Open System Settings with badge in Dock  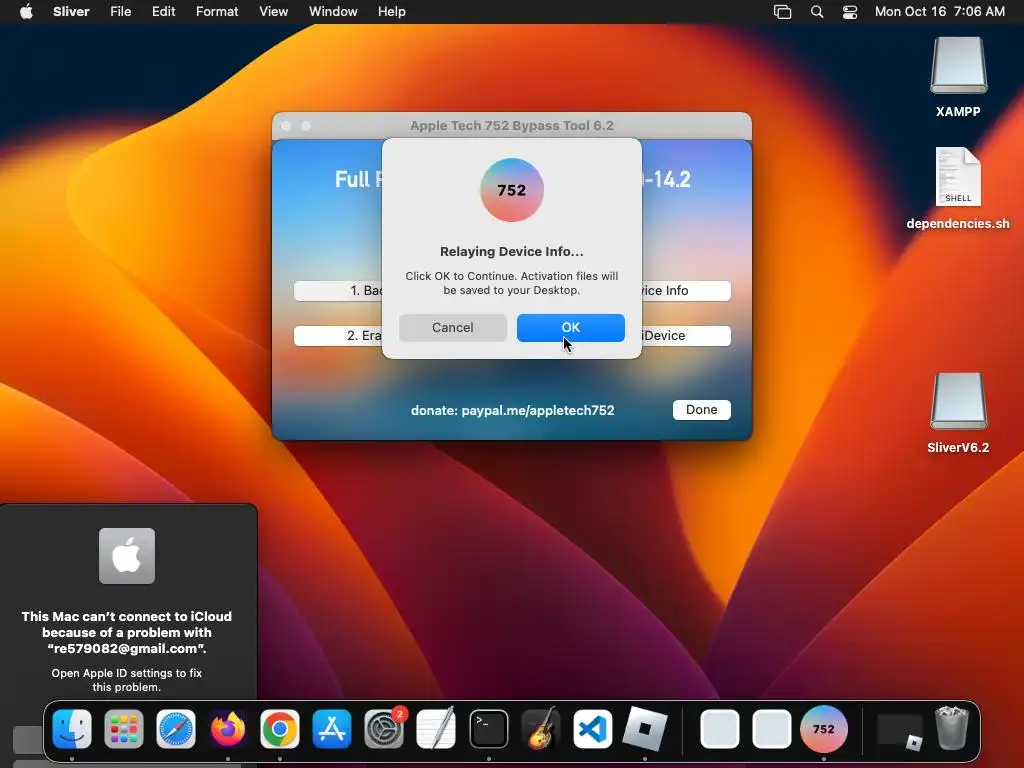[x=384, y=728]
